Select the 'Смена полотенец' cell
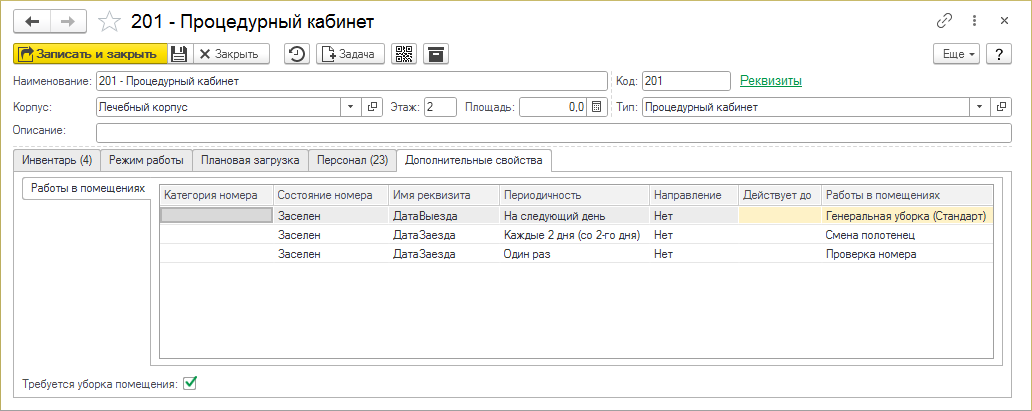Screen dimensions: 1032x411 907,234
